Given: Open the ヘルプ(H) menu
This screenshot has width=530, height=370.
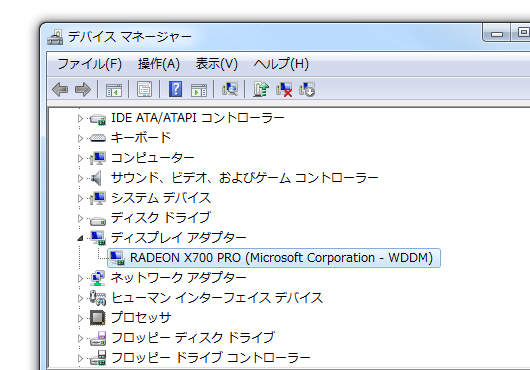Looking at the screenshot, I should tap(281, 64).
